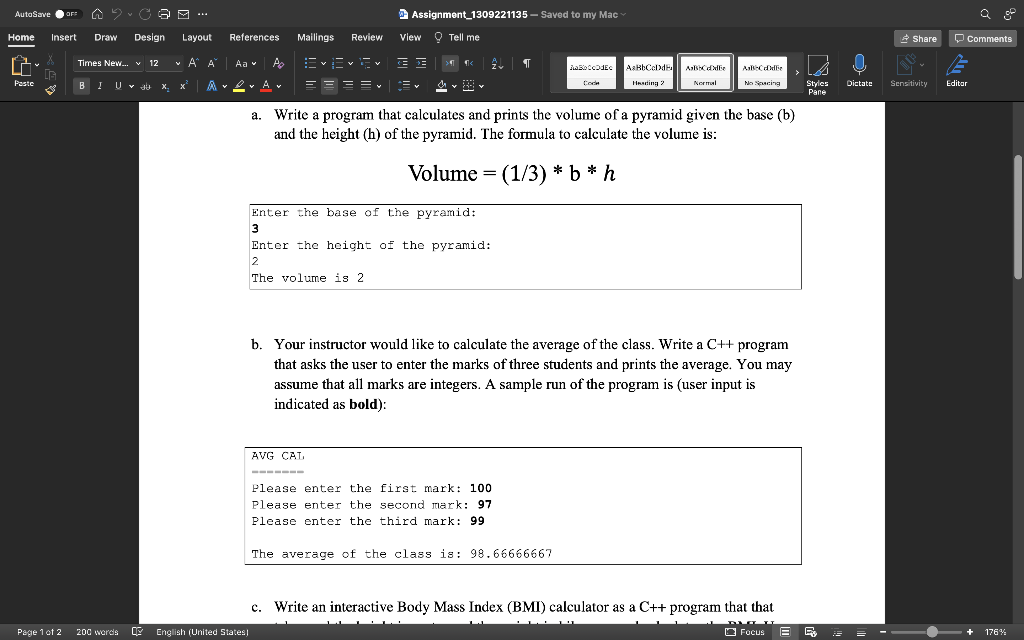The image size is (1024, 640).
Task: Clear all formatting with the eraser A
Action: tap(278, 63)
